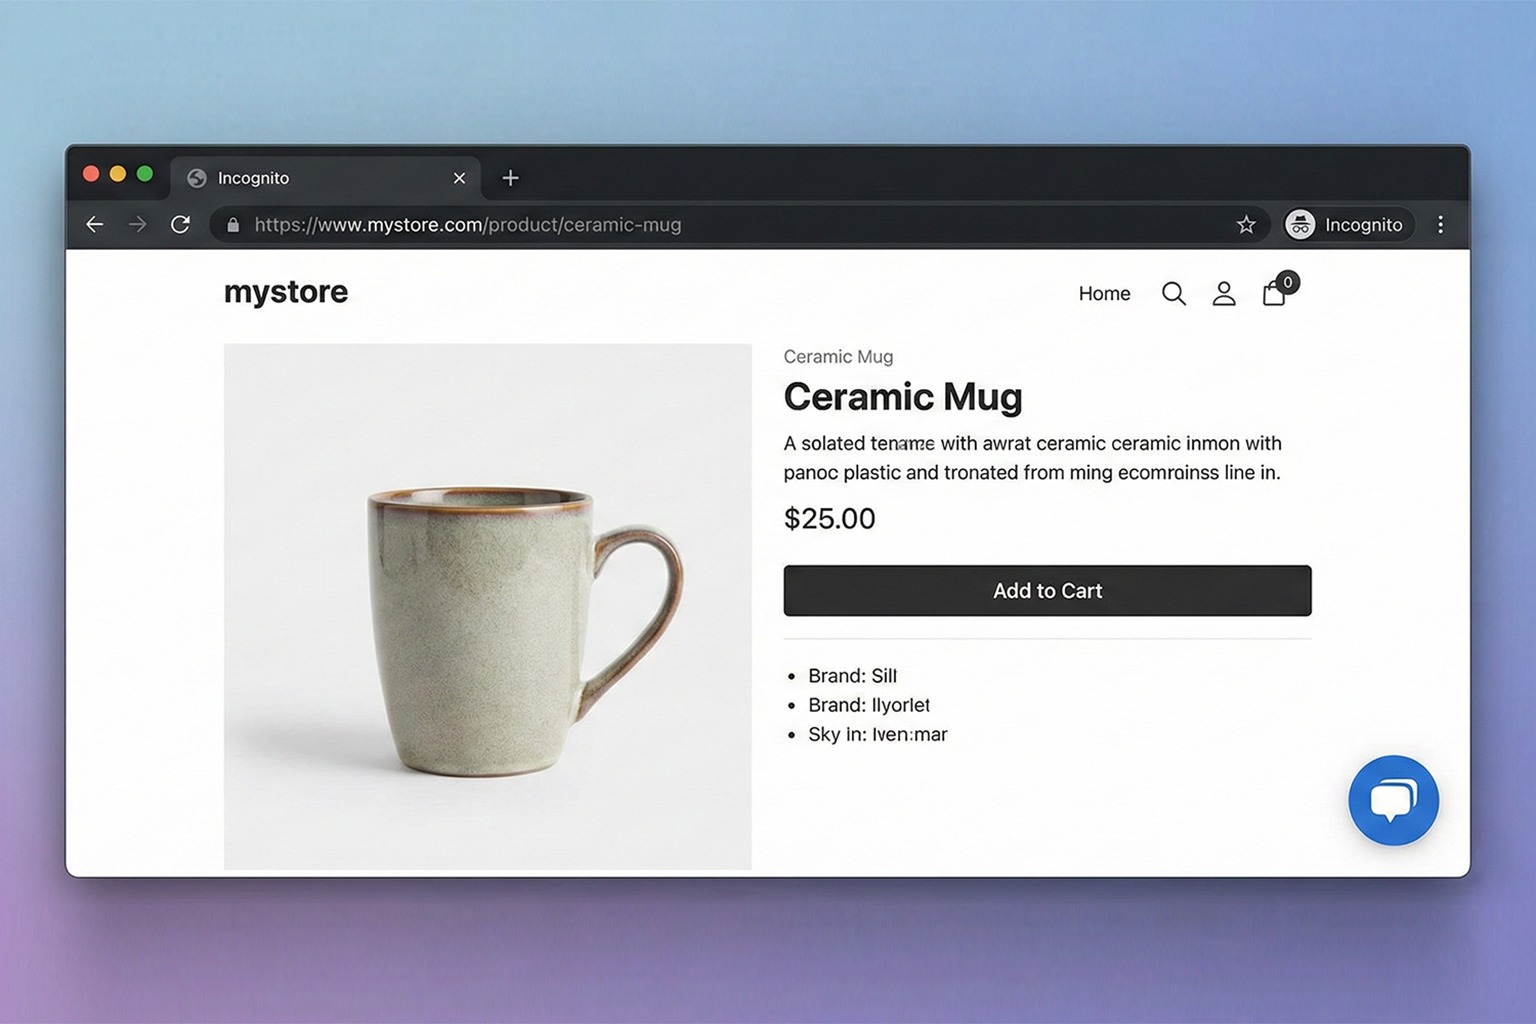Click the Add to Cart button
The width and height of the screenshot is (1536, 1024).
[1047, 590]
